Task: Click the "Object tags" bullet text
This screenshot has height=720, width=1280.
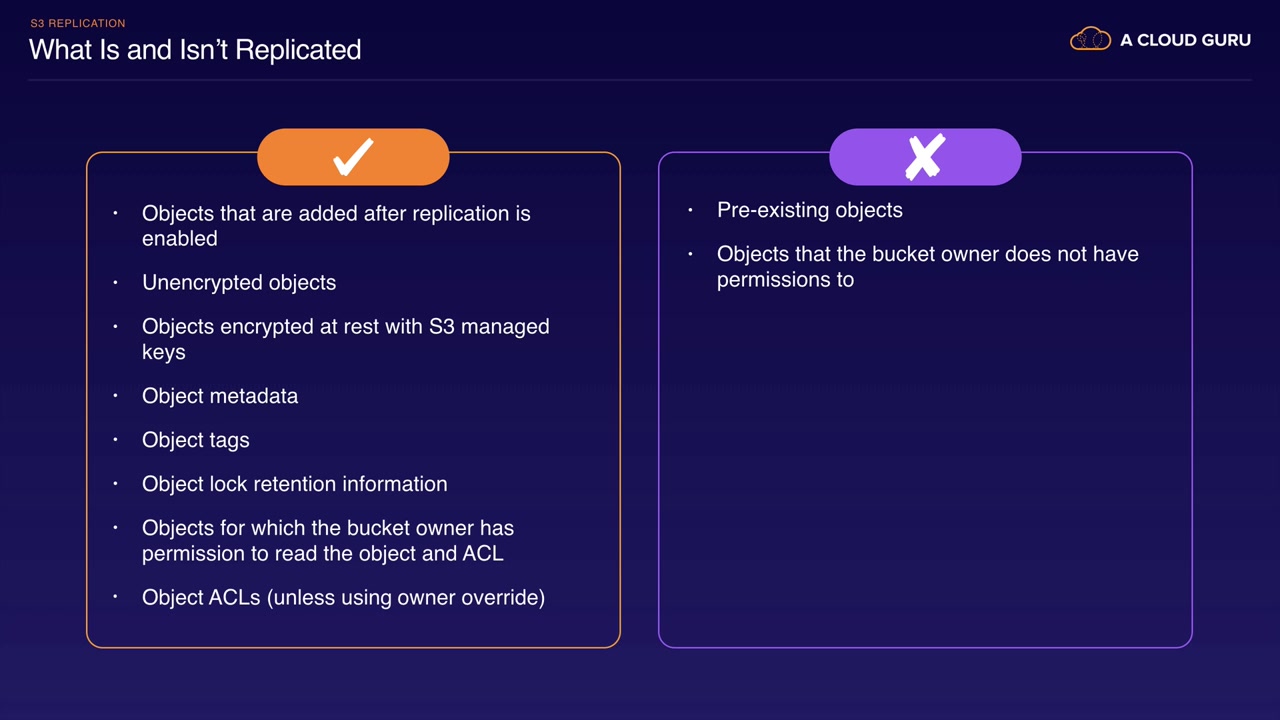Action: (196, 440)
